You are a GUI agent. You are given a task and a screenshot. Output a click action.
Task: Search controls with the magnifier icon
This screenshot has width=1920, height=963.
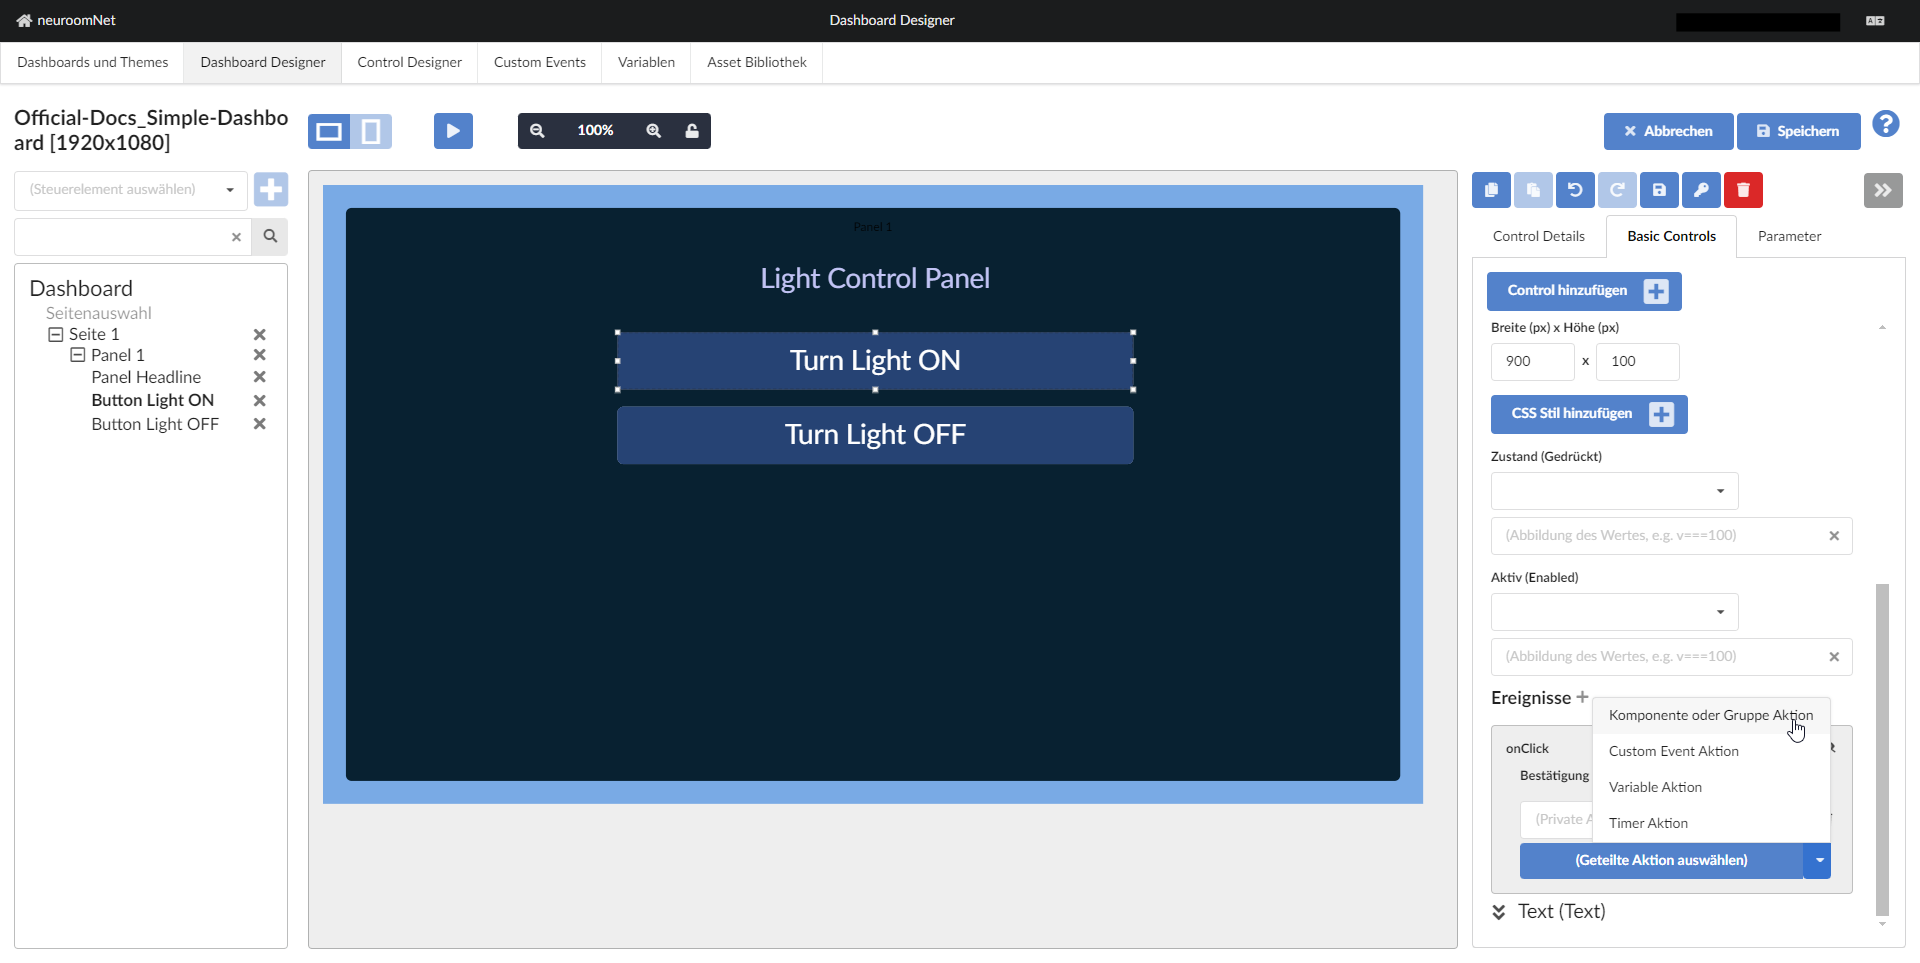[269, 237]
